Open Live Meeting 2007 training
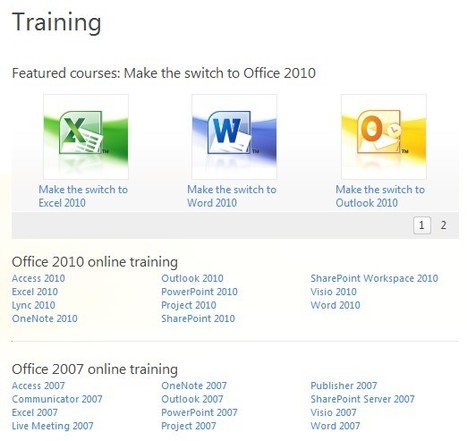Viewport: 467px width, 441px height. pyautogui.click(x=53, y=426)
